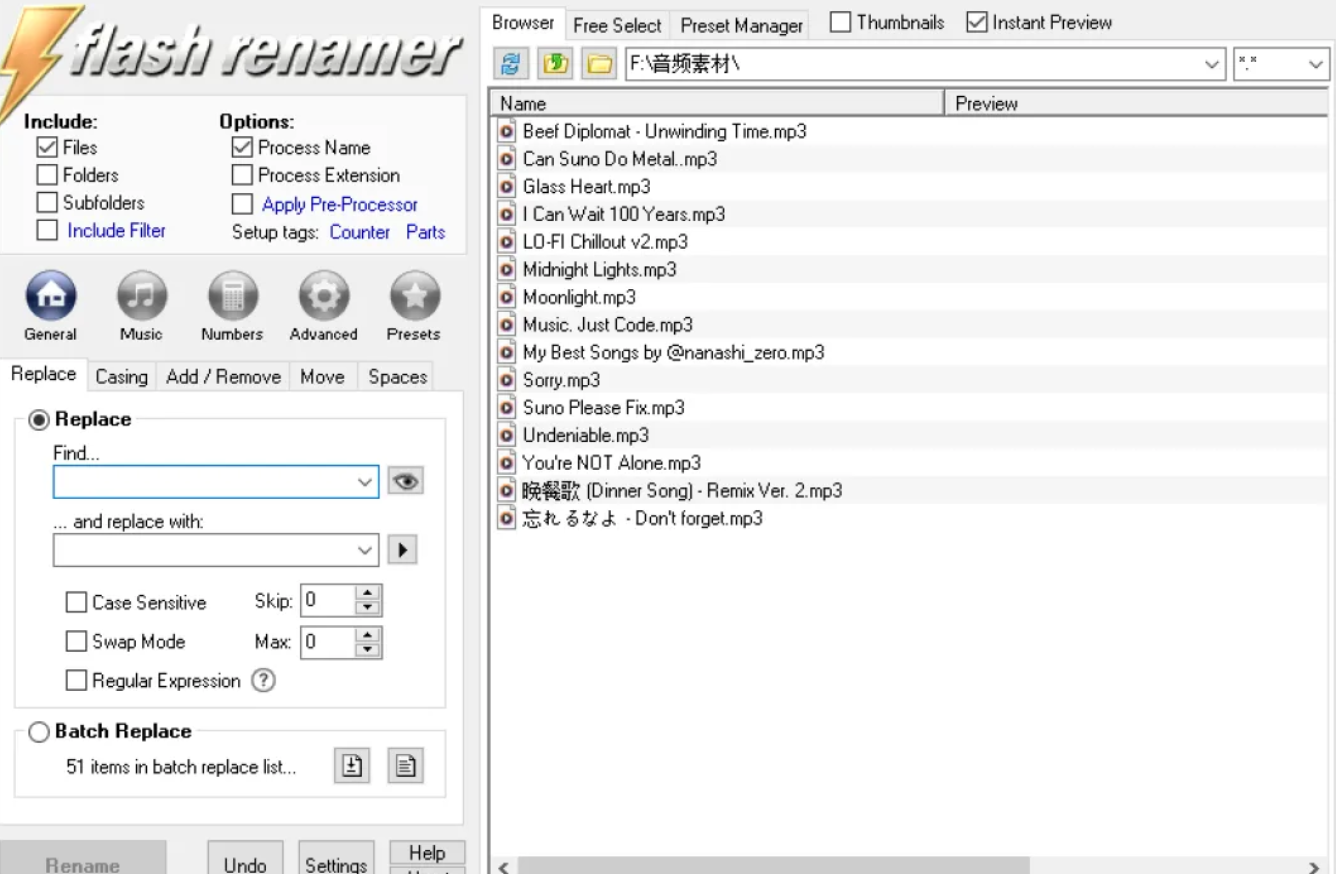Screen dimensions: 1336x874
Task: Click the horizontal scrollbar thumb in file list
Action: click(x=773, y=866)
